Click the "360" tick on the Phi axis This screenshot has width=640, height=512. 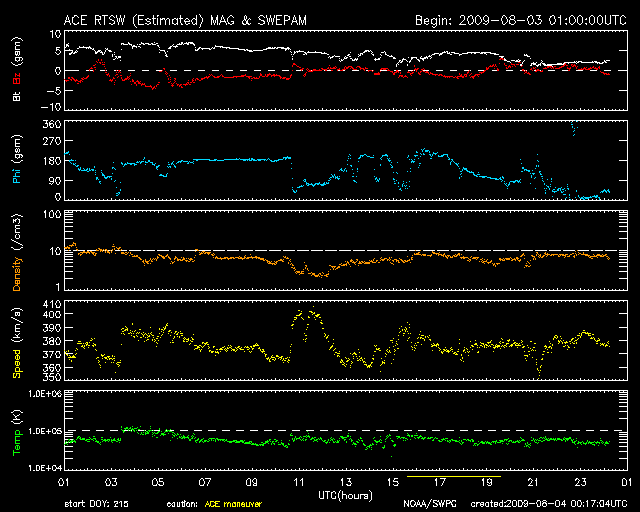[52, 124]
